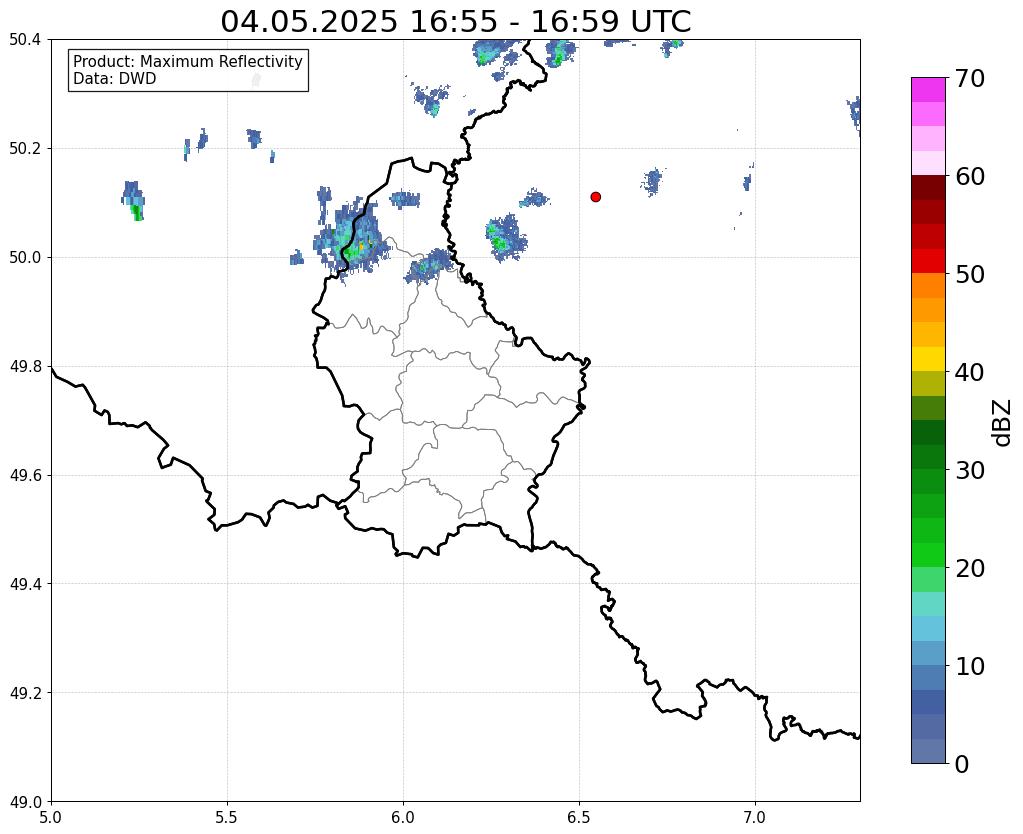Click the 'Data: DWD' label
This screenshot has width=1023, height=834.
pyautogui.click(x=115, y=79)
